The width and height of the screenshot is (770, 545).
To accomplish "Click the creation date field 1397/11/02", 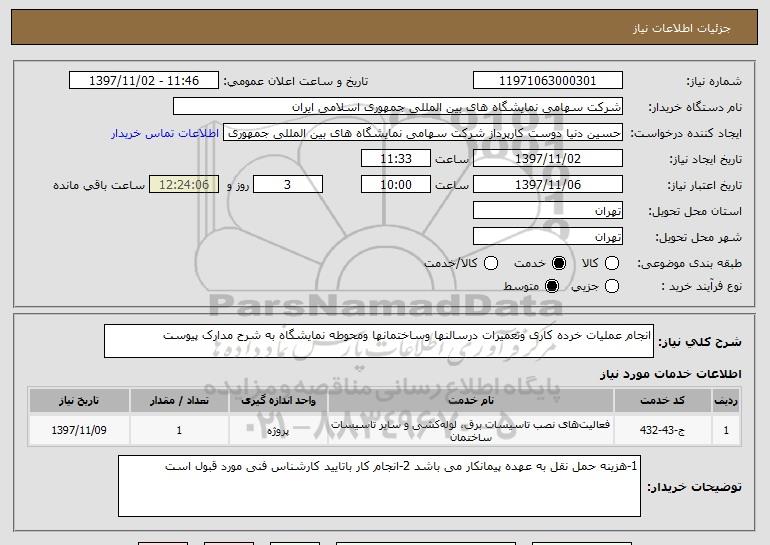I will click(548, 159).
